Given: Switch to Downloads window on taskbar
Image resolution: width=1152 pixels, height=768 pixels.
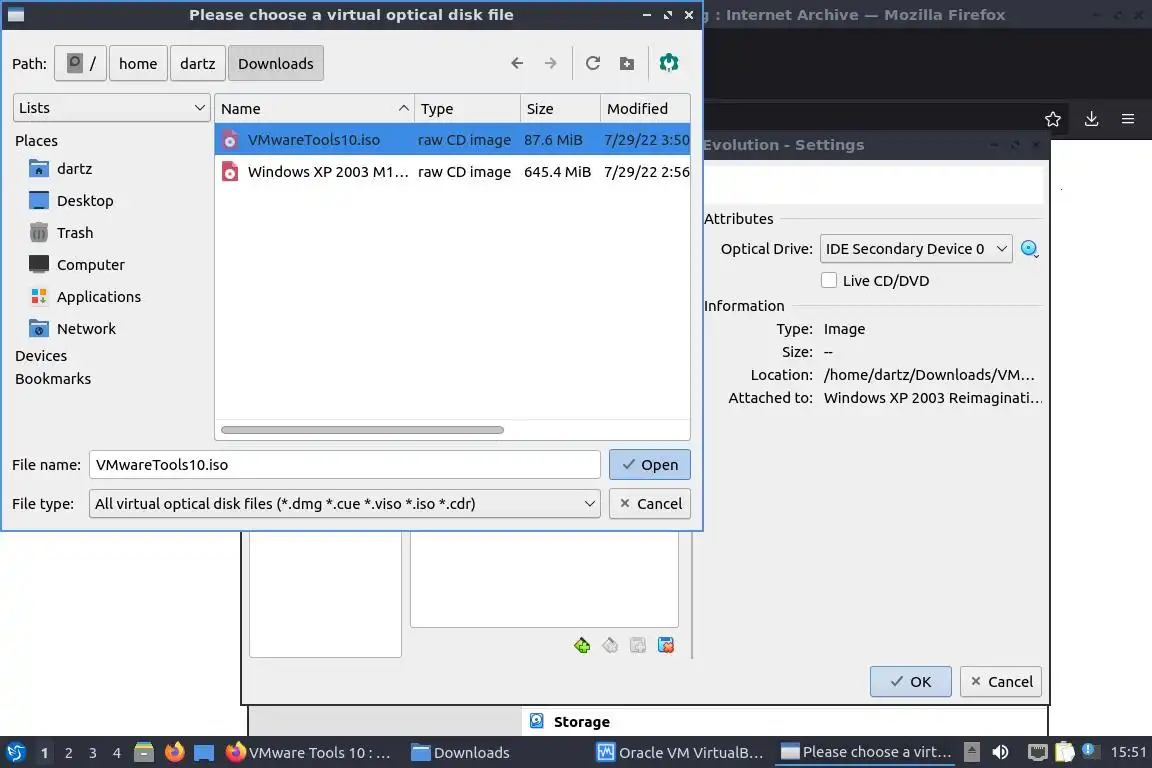Looking at the screenshot, I should coord(461,753).
